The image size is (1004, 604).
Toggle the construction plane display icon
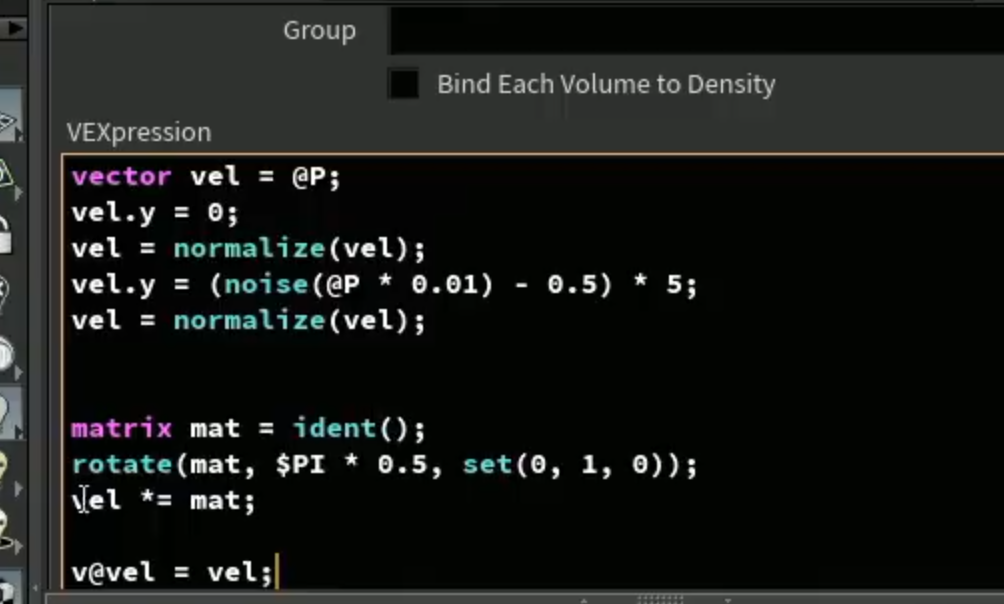click(9, 118)
